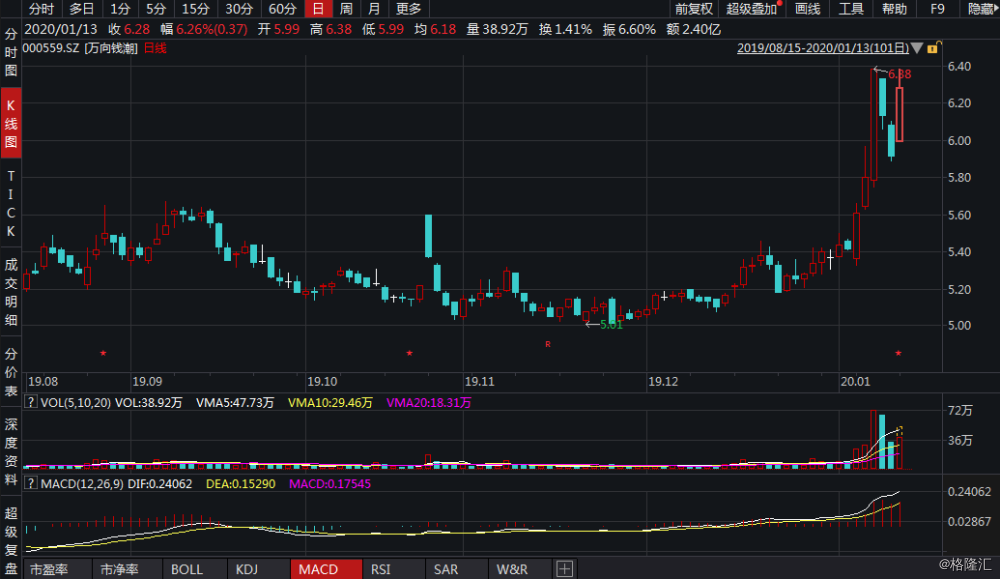This screenshot has width=1000, height=579.
Task: Click the DEA:0.15290 value
Action: coord(240,484)
